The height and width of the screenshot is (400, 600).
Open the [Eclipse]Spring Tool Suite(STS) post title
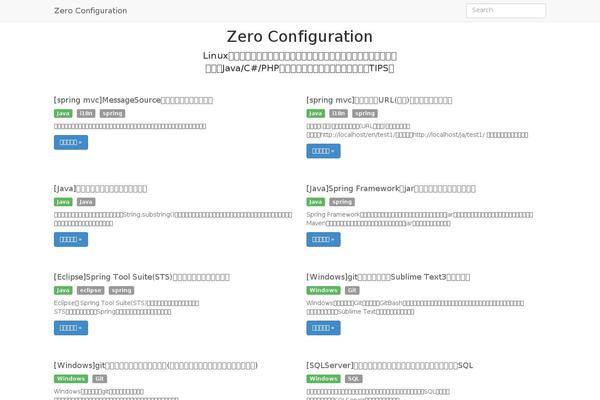click(142, 277)
